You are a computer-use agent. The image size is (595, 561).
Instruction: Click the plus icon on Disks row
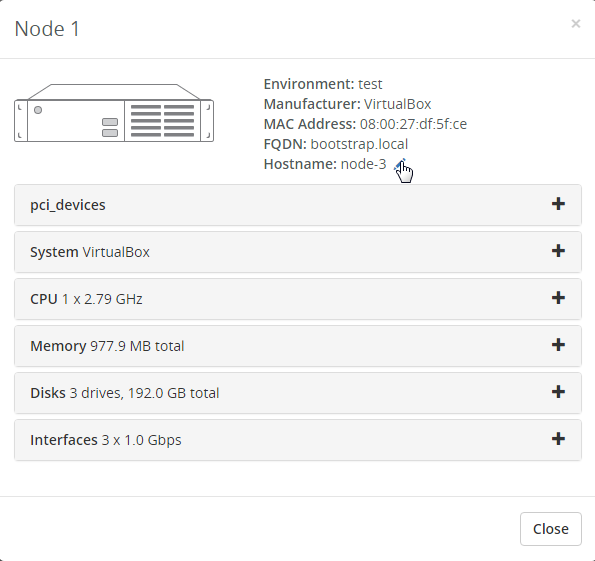(x=558, y=392)
